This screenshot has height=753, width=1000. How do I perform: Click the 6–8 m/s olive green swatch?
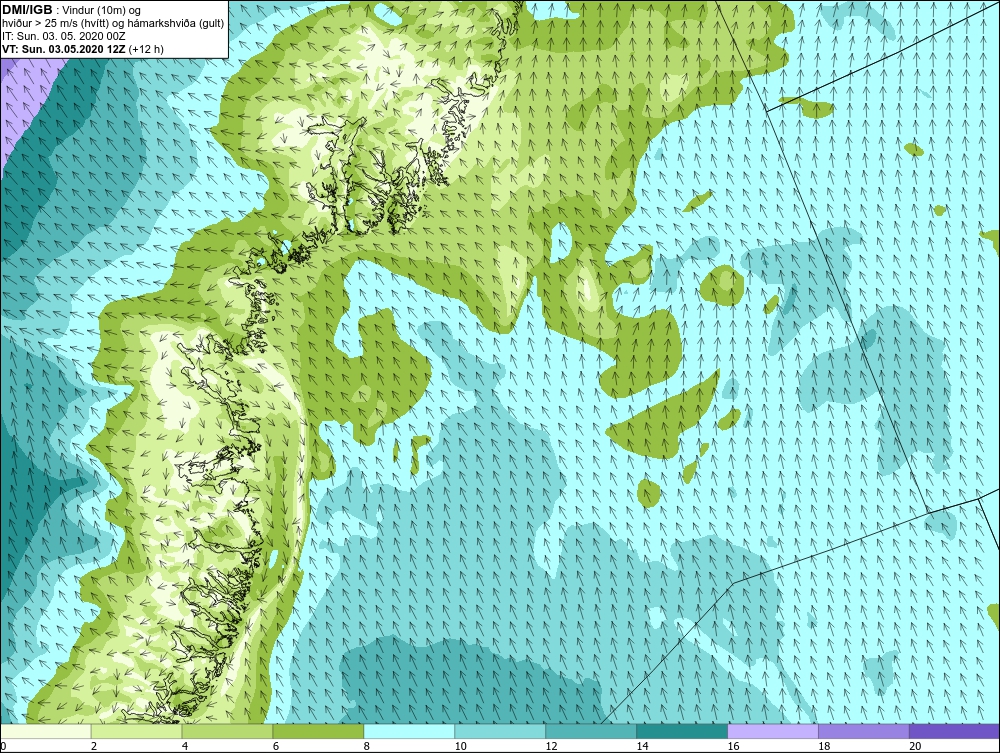coord(318,731)
